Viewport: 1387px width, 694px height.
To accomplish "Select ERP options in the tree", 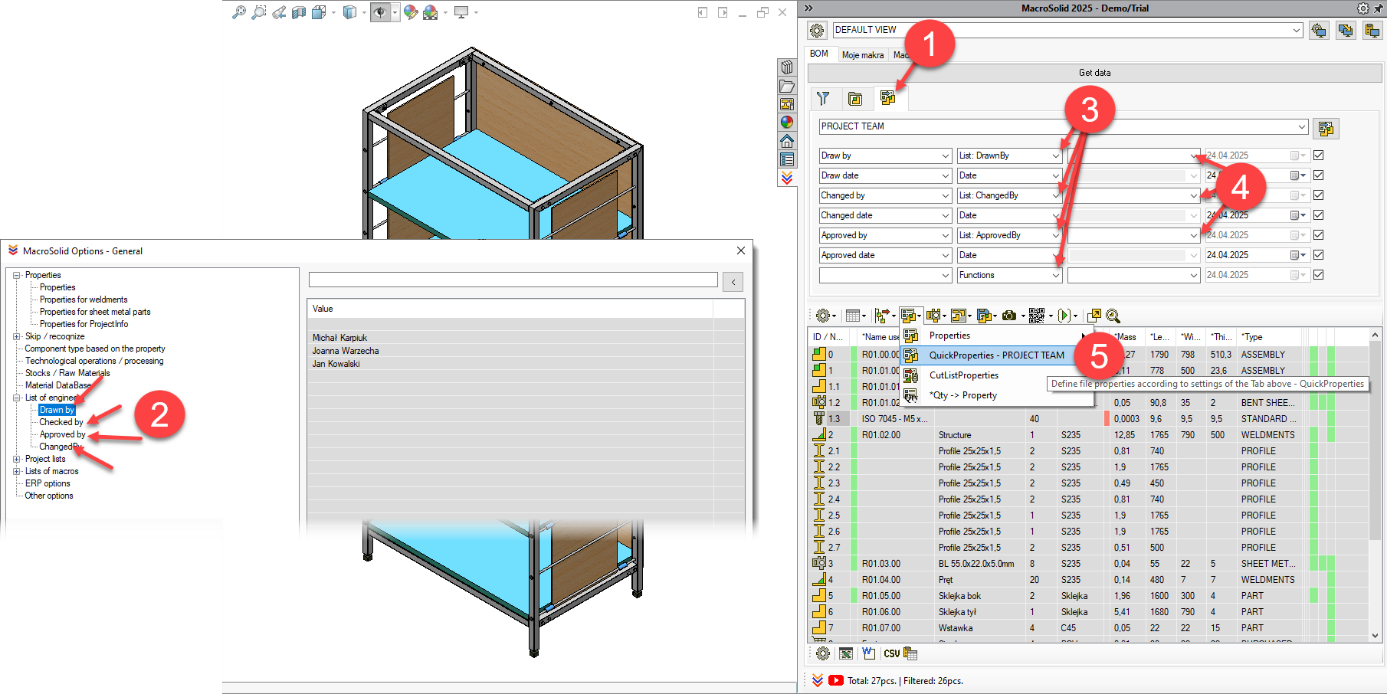I will click(48, 483).
